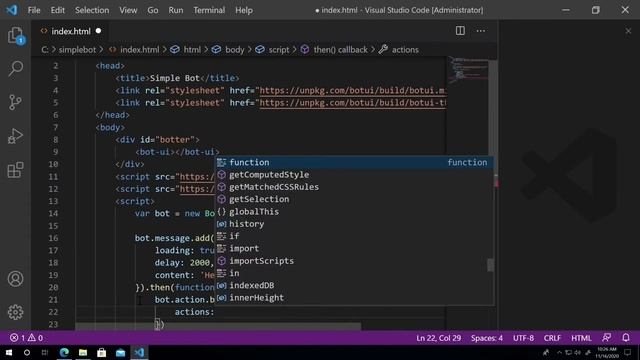Open the File menu
The height and width of the screenshot is (360, 640).
[x=34, y=10]
